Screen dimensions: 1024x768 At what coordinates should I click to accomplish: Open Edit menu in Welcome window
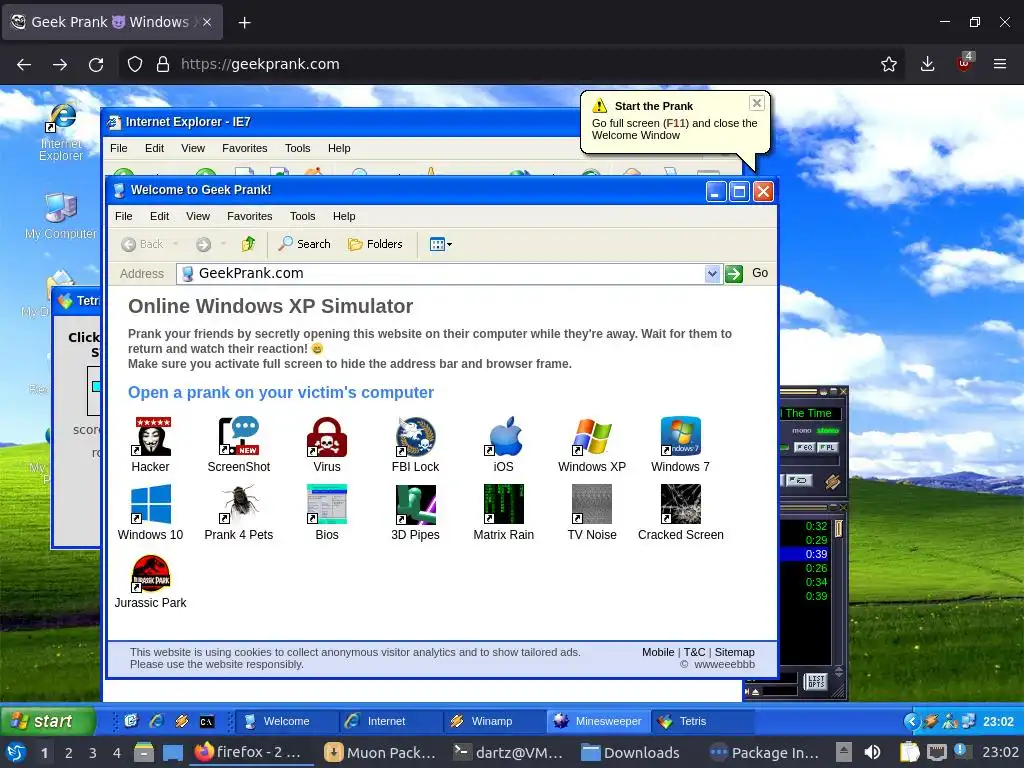pos(159,216)
